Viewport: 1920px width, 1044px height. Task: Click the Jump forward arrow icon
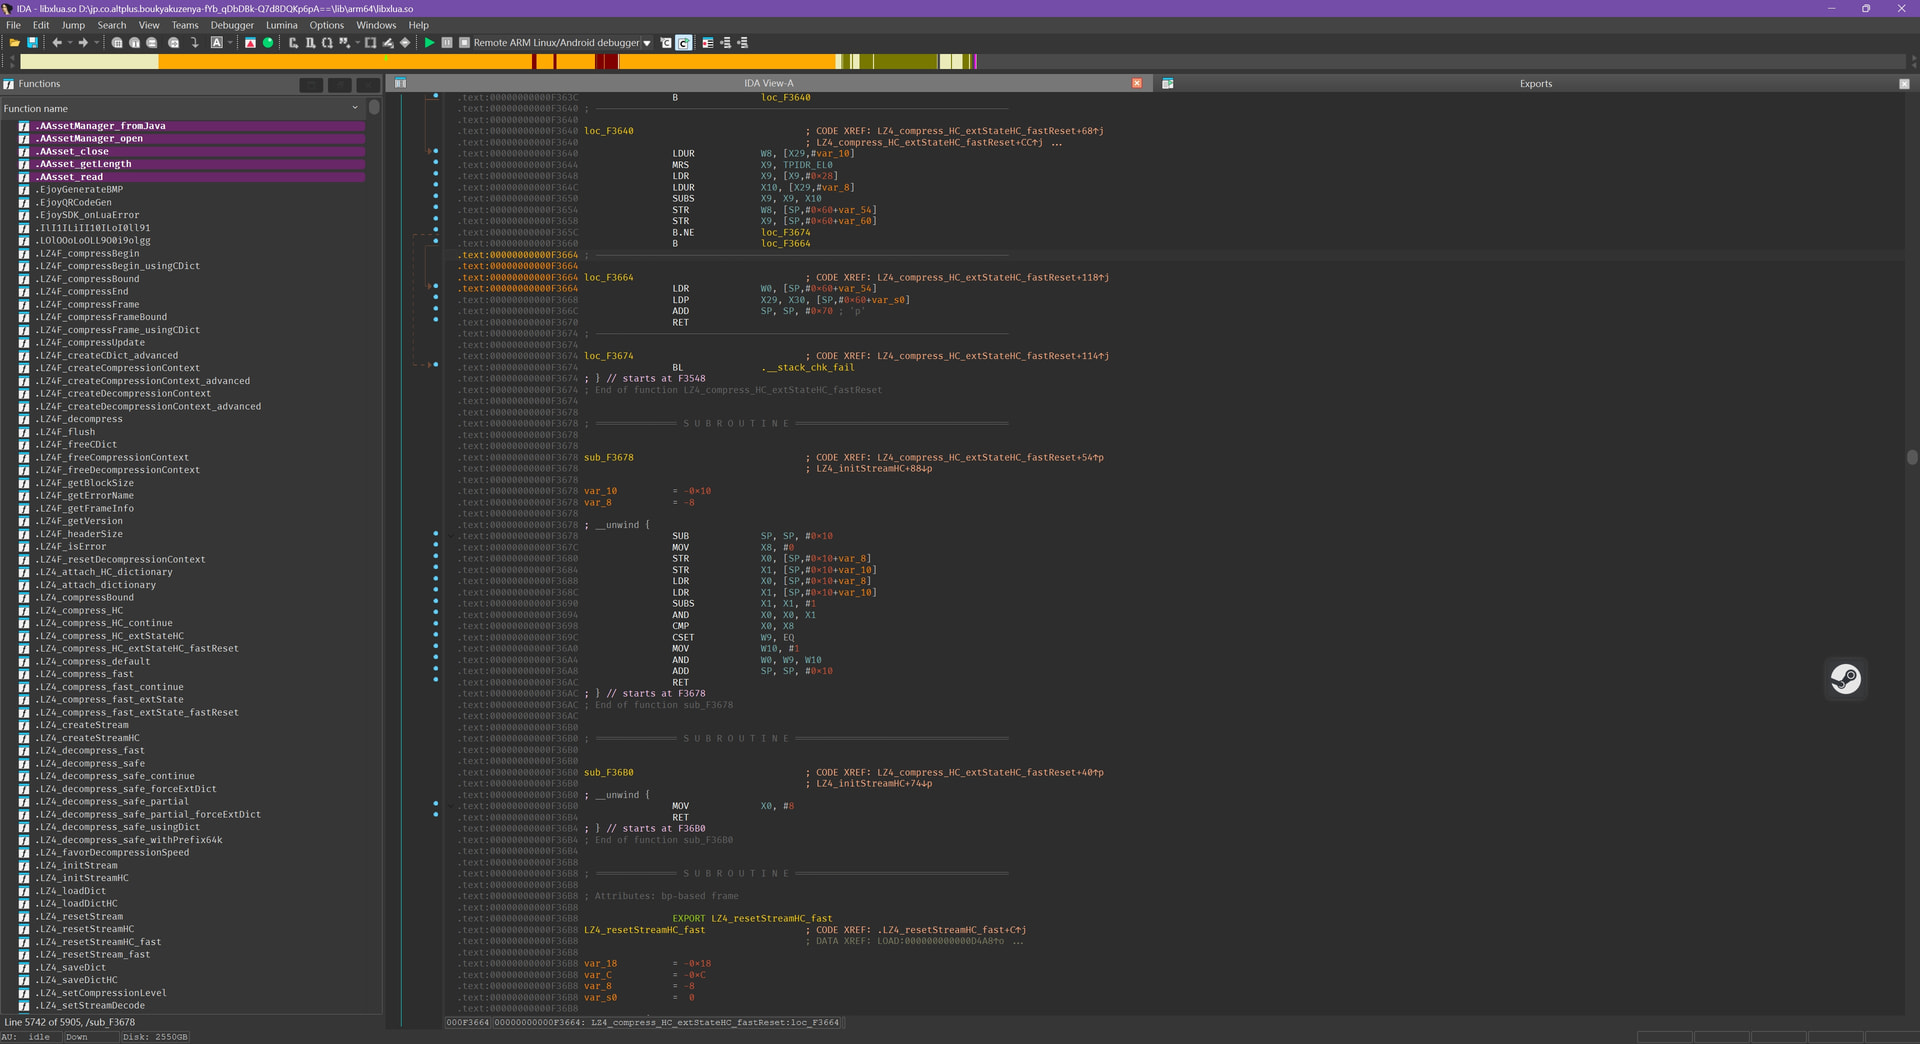click(x=83, y=43)
